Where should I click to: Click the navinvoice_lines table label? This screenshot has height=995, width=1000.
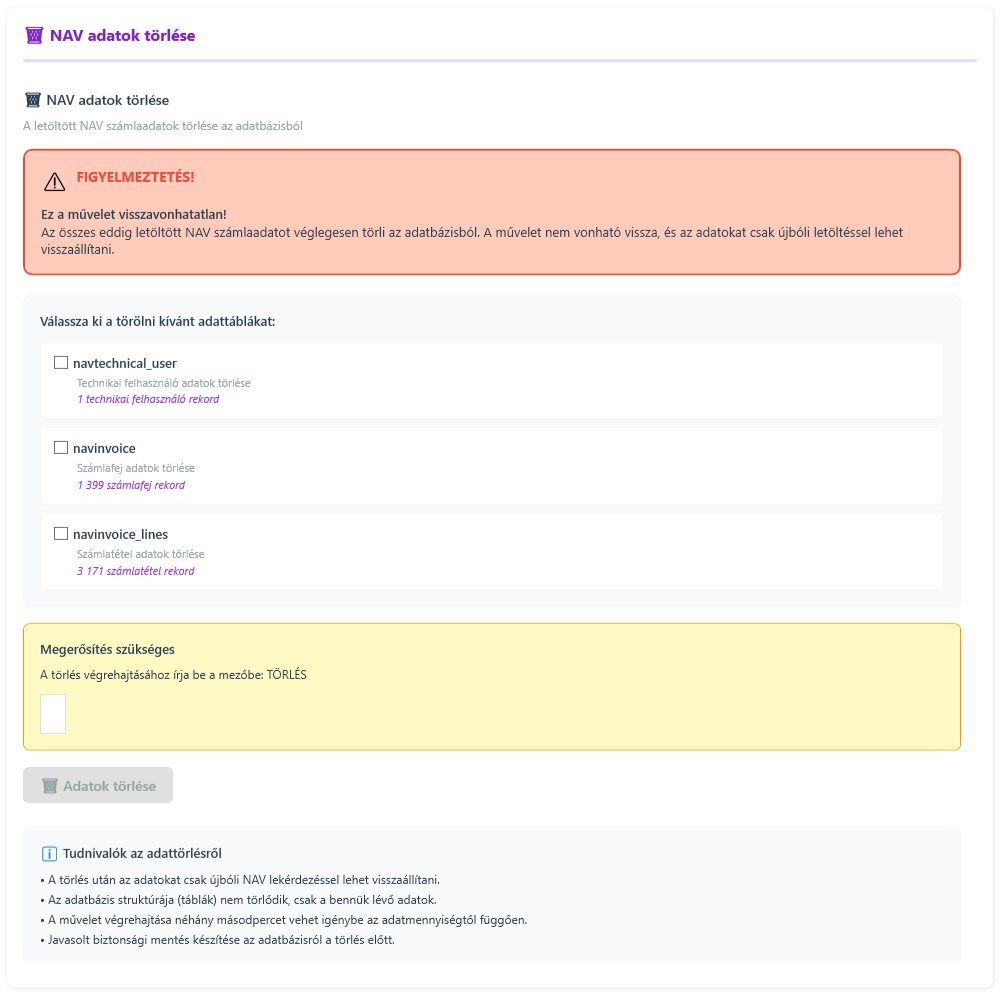pos(120,534)
